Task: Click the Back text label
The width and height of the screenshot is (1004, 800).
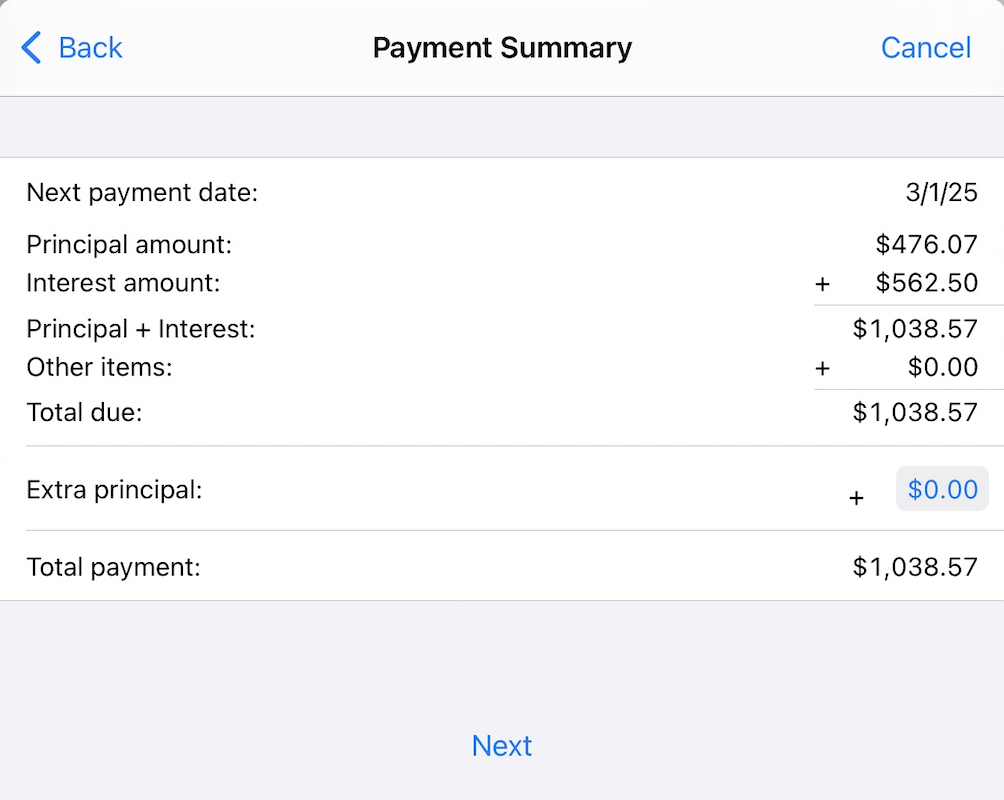Action: click(90, 48)
